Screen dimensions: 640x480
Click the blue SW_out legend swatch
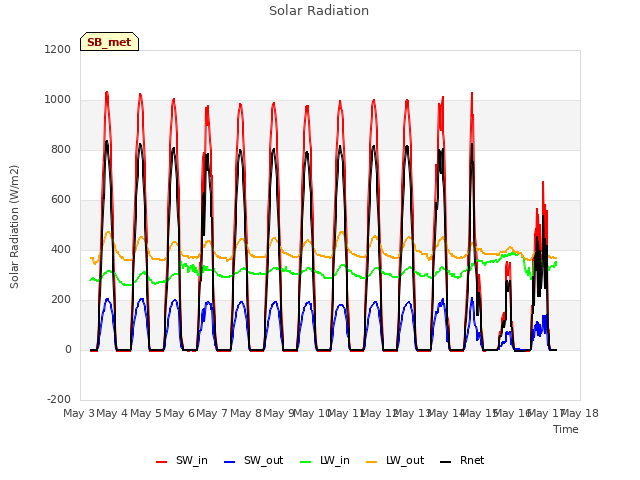230,462
